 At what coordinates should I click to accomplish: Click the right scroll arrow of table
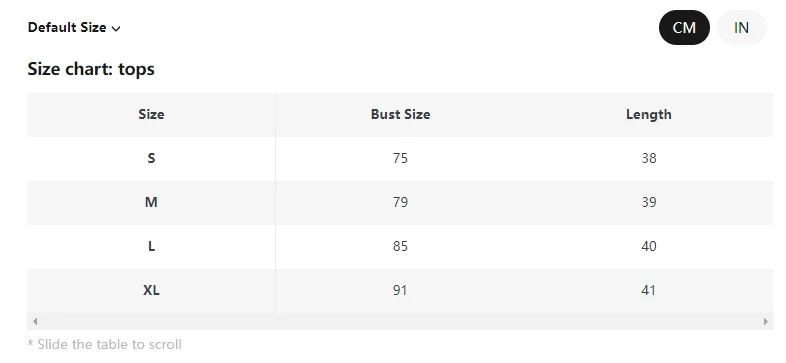click(765, 321)
